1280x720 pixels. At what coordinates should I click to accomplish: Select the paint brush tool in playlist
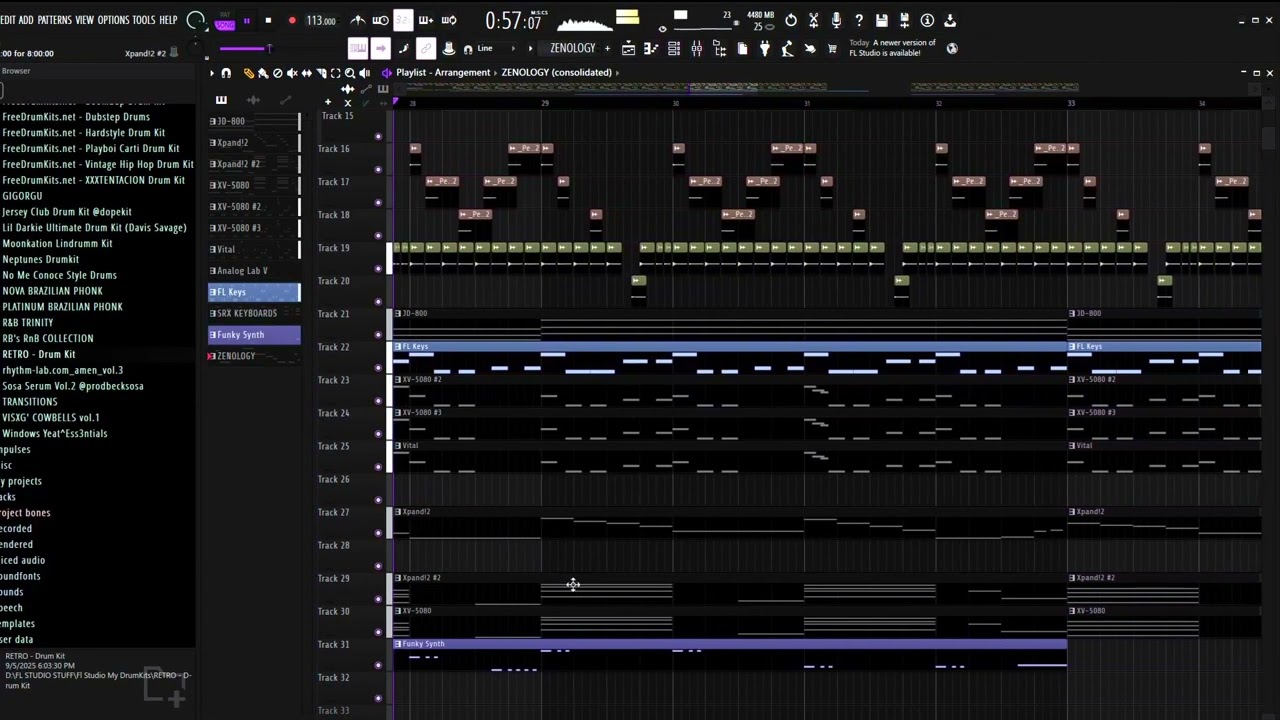(263, 73)
